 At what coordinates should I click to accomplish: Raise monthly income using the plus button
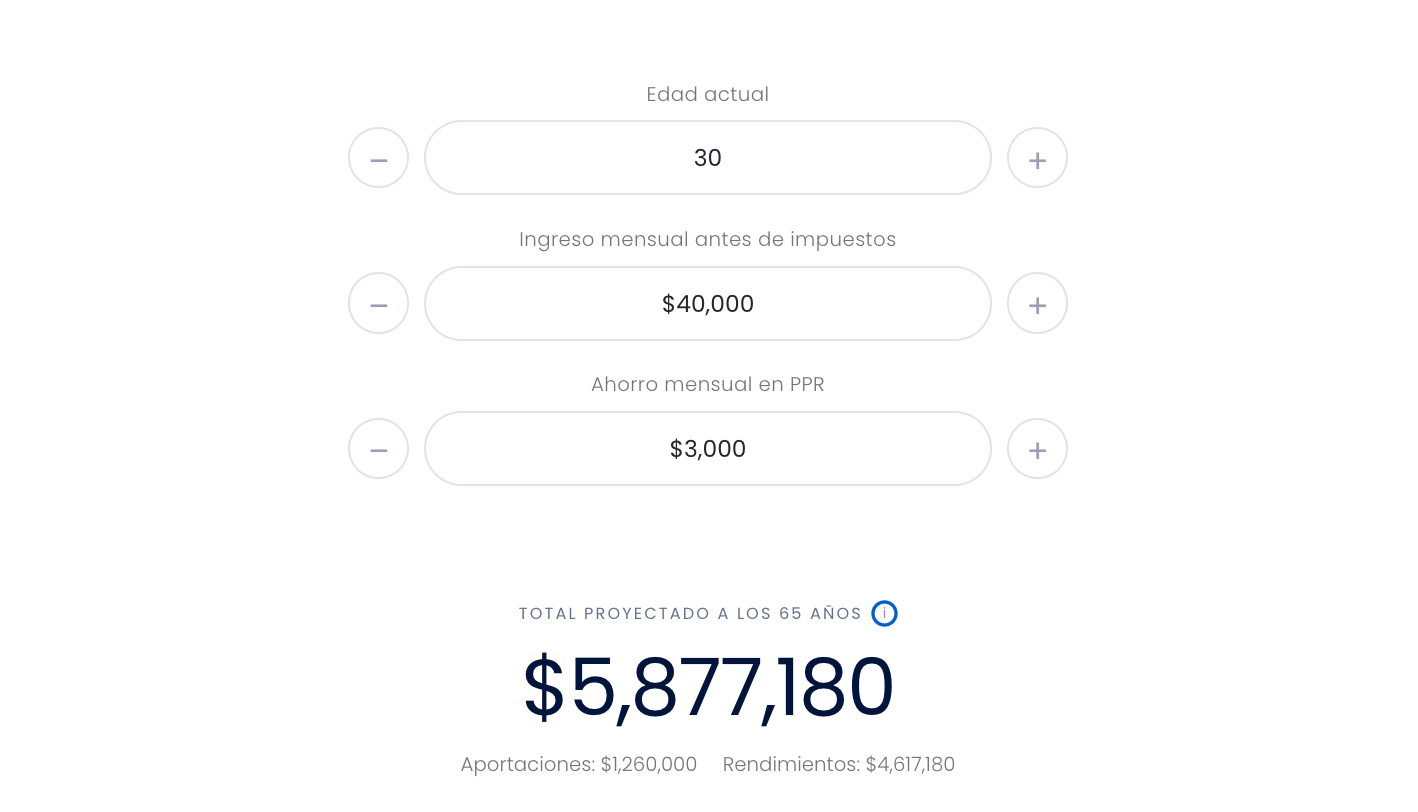click(x=1037, y=303)
